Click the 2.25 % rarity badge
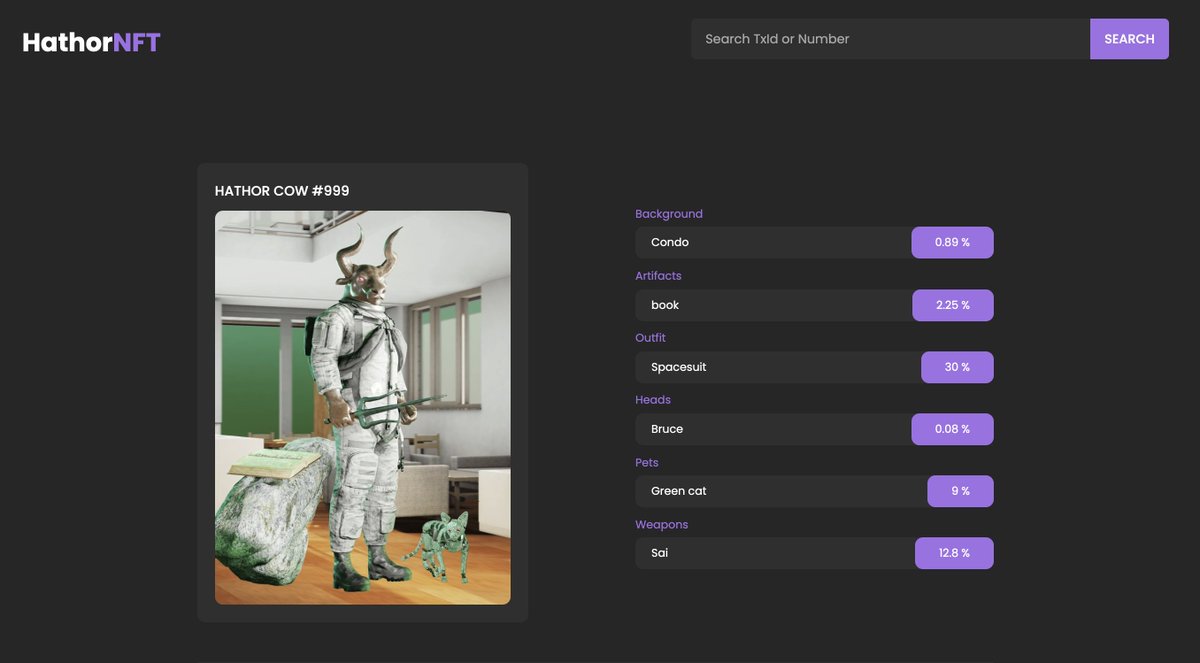 pos(953,305)
